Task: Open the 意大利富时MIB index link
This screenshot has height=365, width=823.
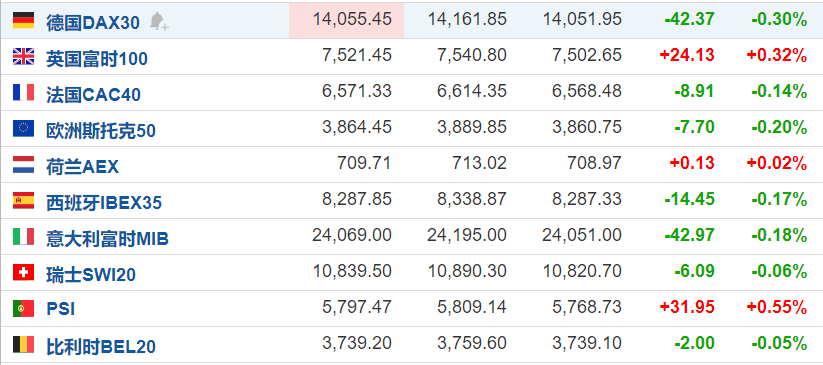Action: tap(107, 239)
